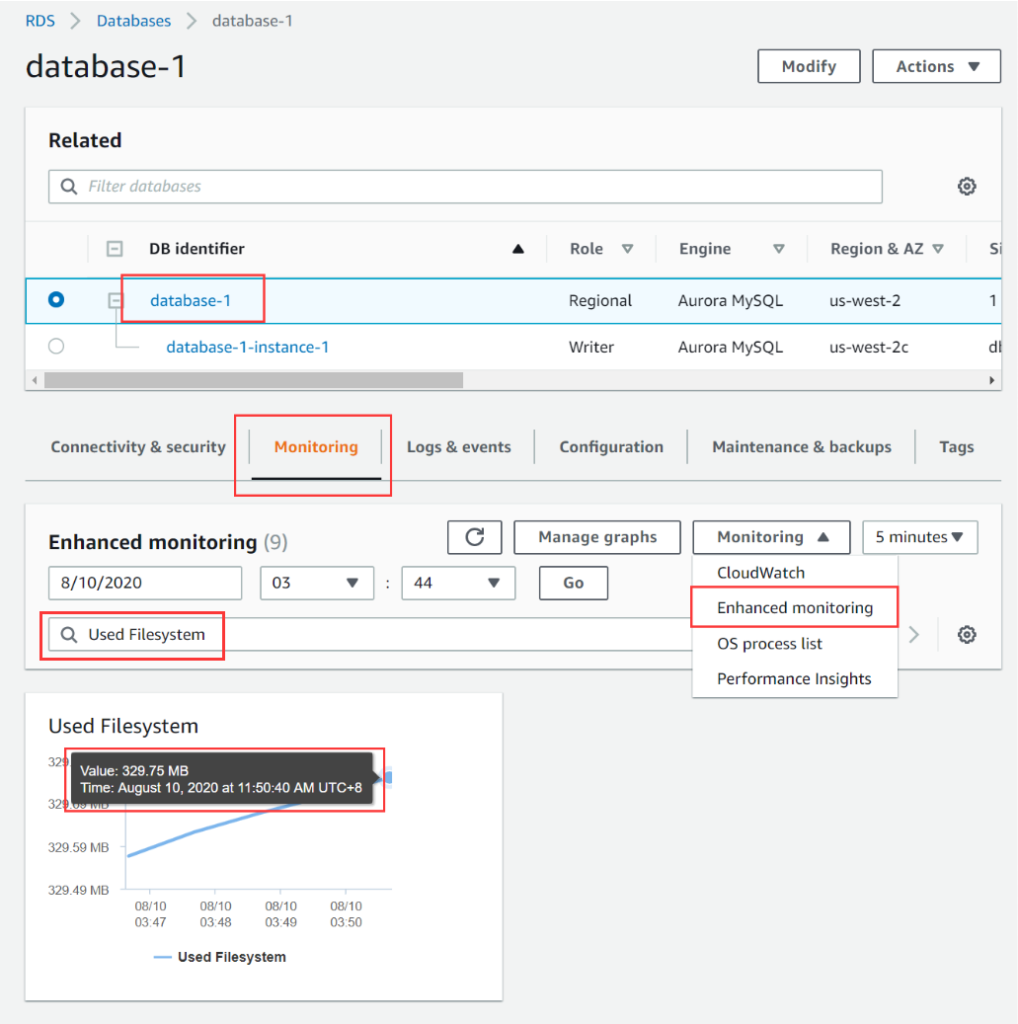Open the 5 minutes interval dropdown

(919, 537)
